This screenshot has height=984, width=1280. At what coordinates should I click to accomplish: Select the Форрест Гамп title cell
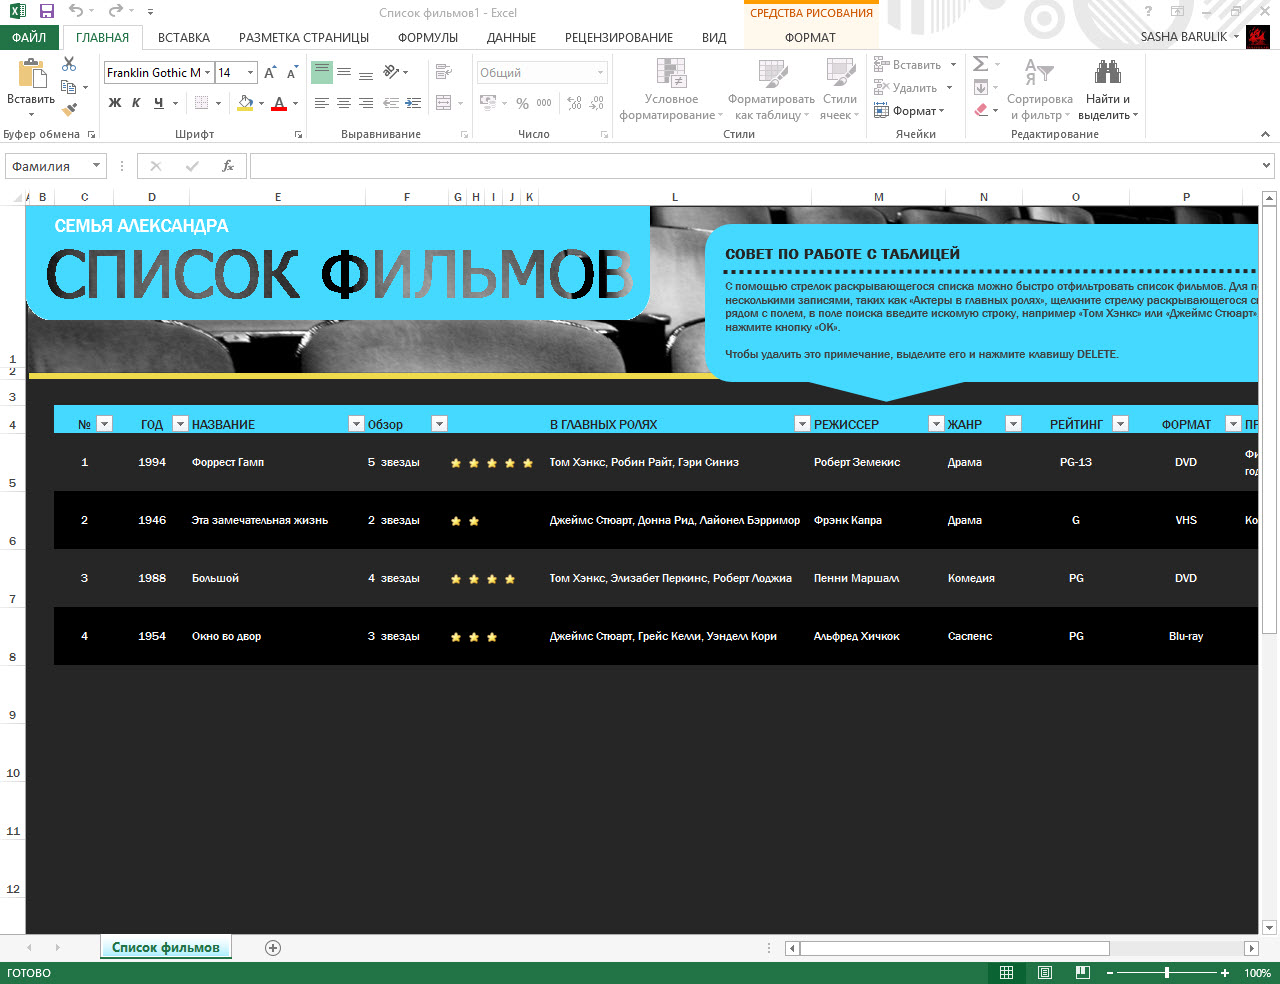277,462
